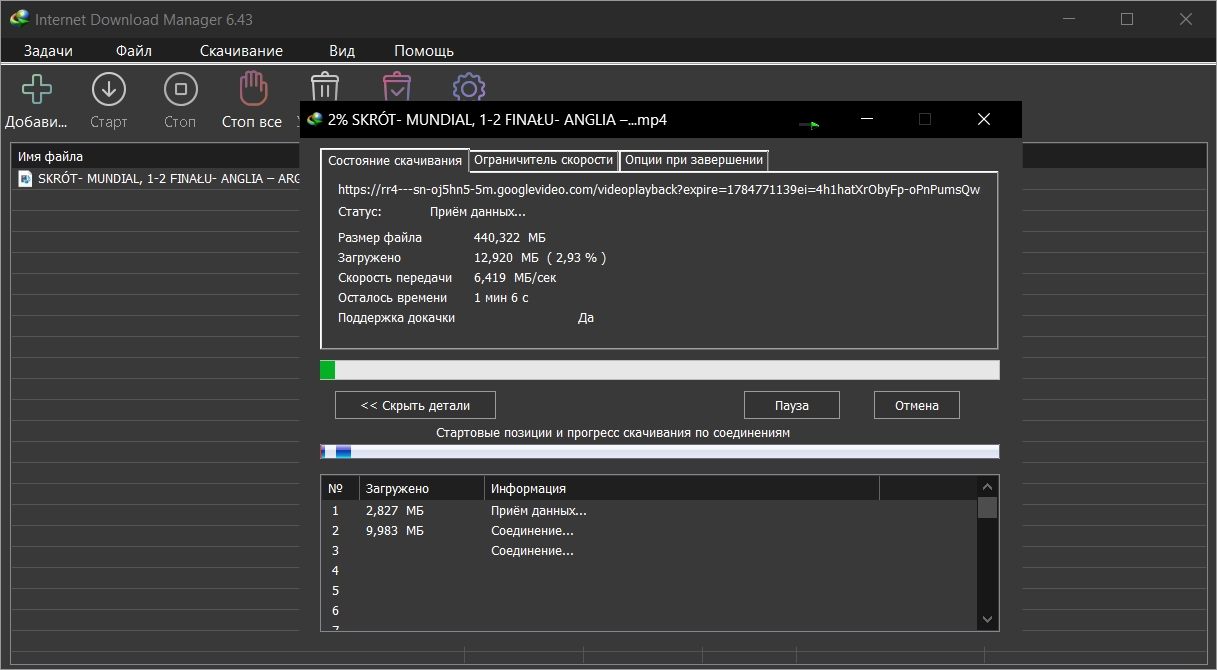This screenshot has width=1217, height=670.
Task: Click the connections list scroll down arrow
Action: 988,620
